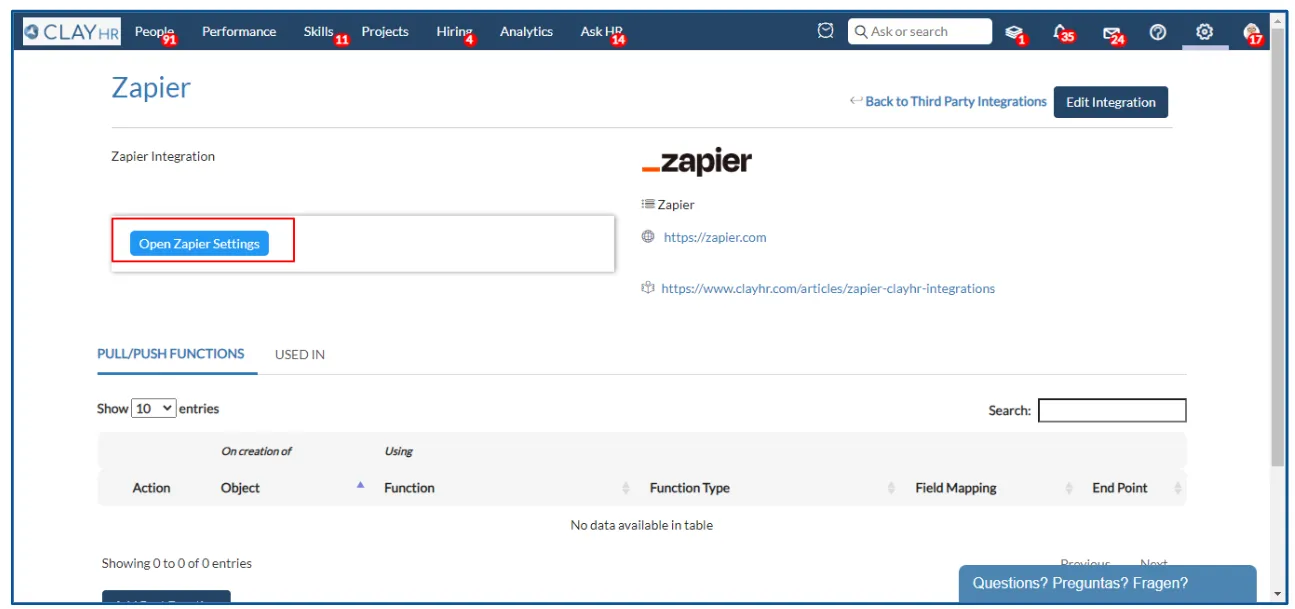Open the zapier-clayhr-integrations article link
Viewport: 1295px width, 609px height.
828,288
